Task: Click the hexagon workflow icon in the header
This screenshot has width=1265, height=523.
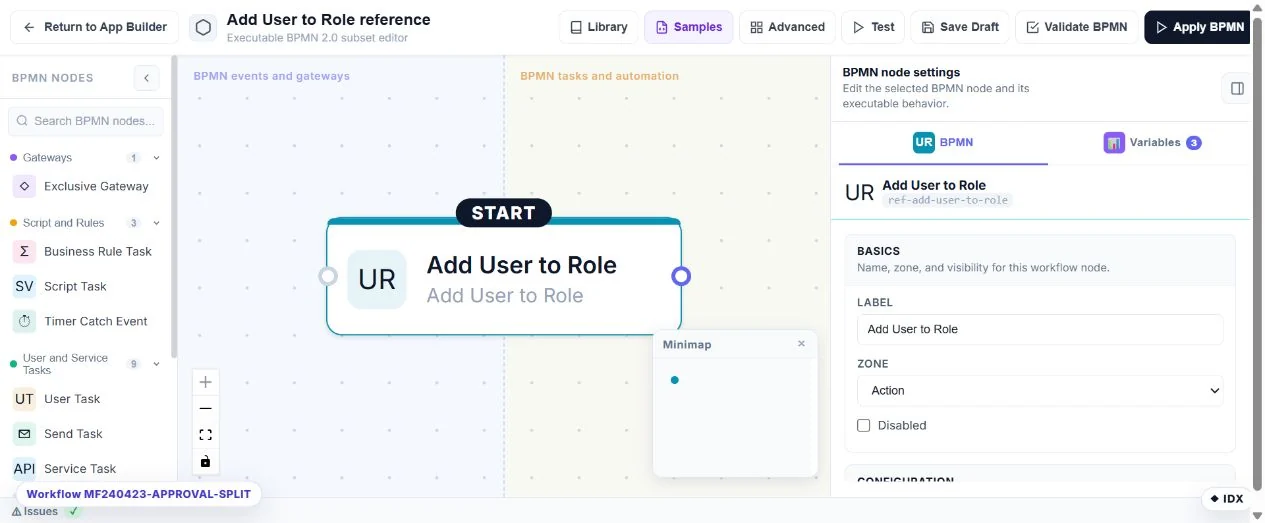Action: pyautogui.click(x=203, y=27)
